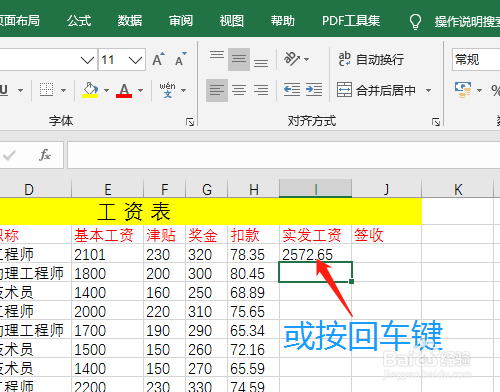Select column F header

[165, 189]
